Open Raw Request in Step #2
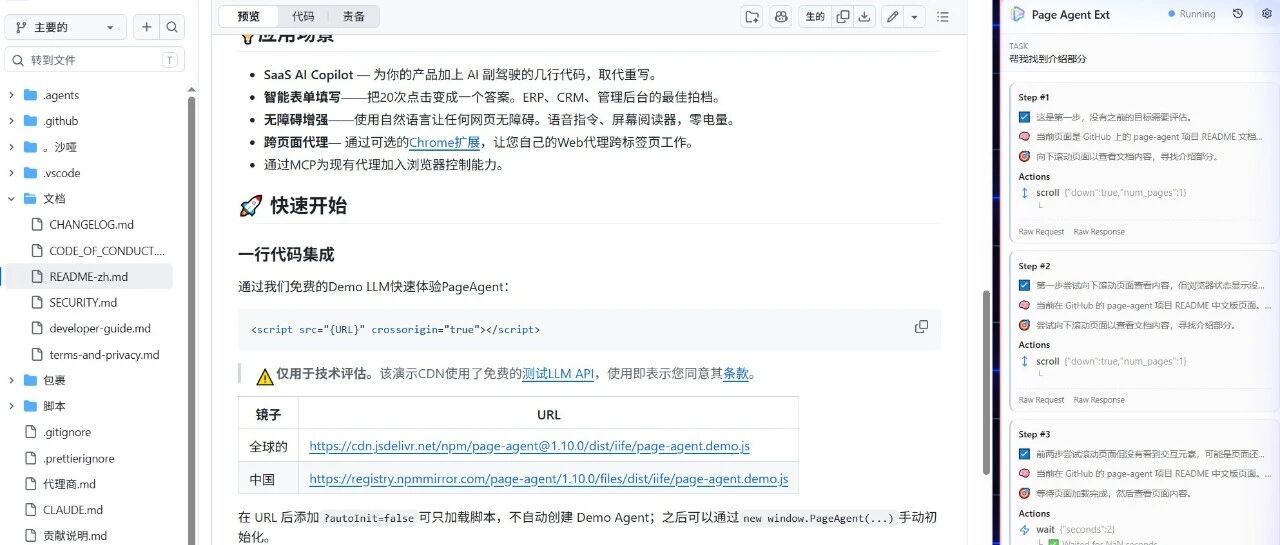This screenshot has height=545, width=1280. click(1041, 400)
